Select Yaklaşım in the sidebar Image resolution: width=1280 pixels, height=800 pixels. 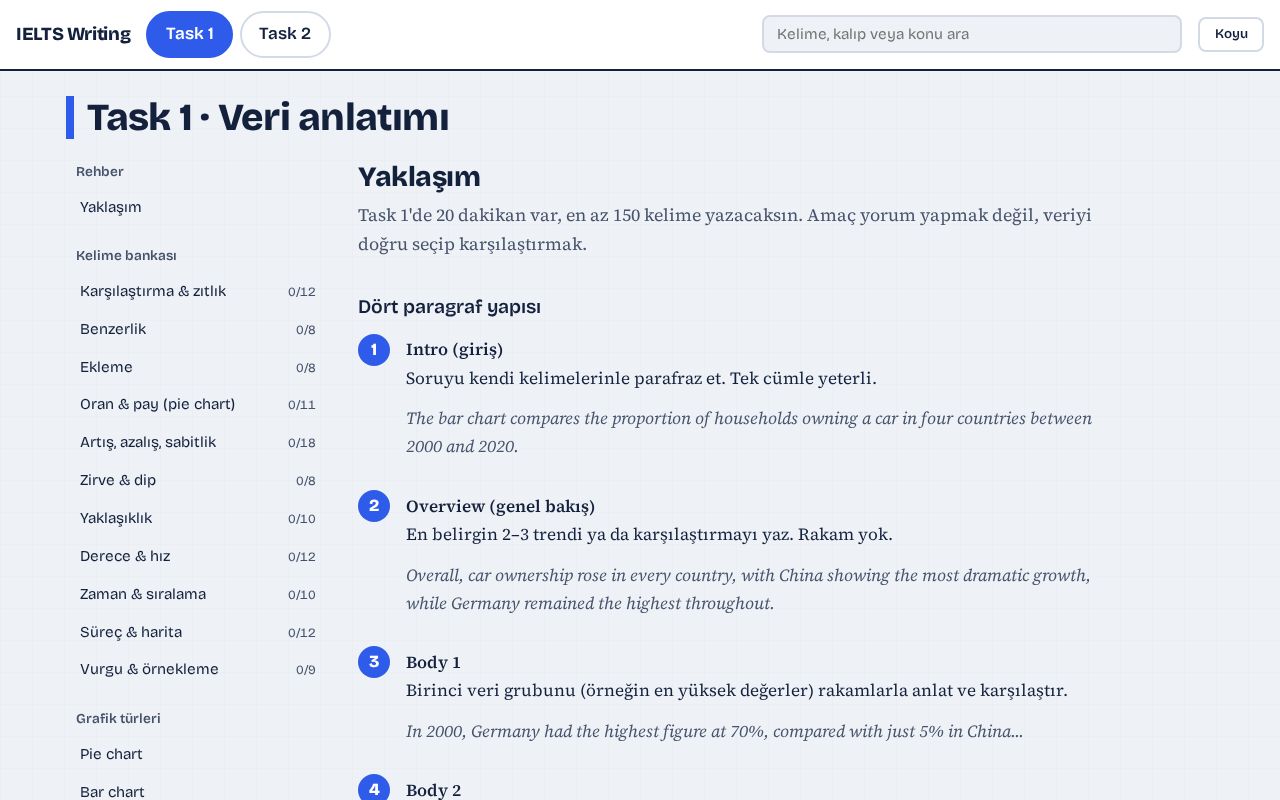[x=198, y=207]
